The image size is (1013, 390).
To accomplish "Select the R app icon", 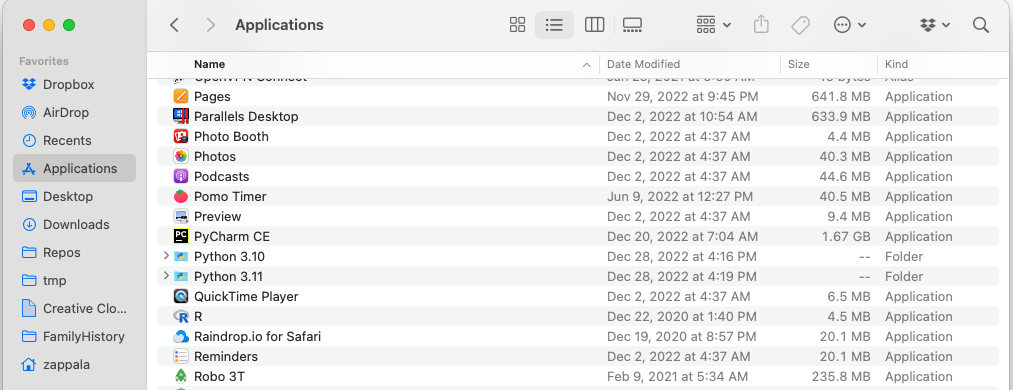I will click(x=181, y=316).
